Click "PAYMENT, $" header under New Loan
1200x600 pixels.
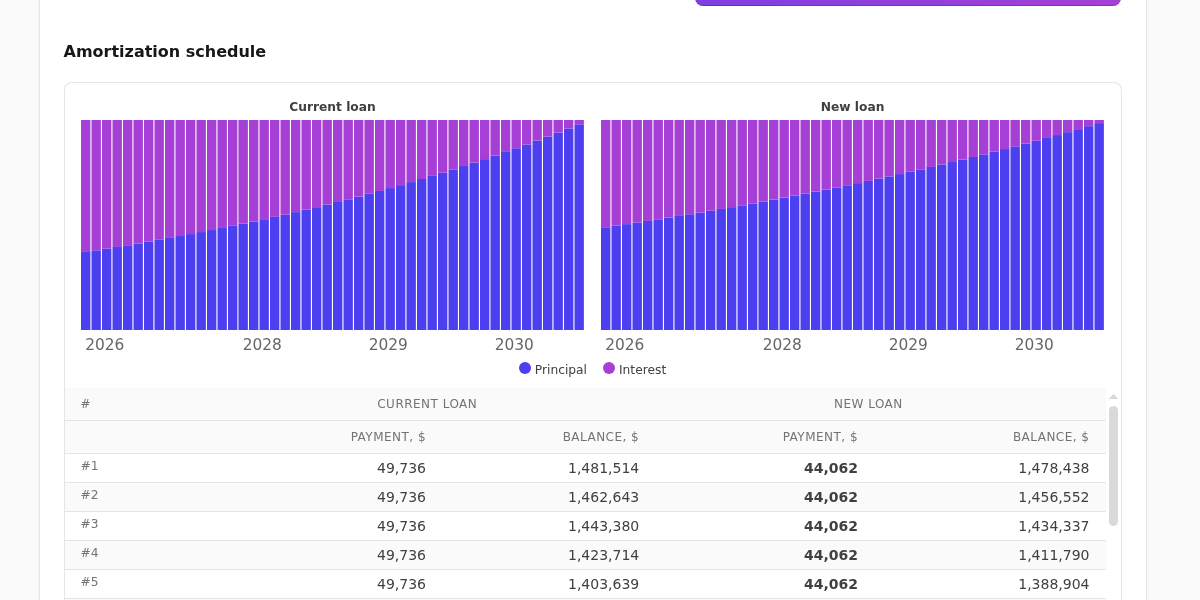(x=820, y=437)
